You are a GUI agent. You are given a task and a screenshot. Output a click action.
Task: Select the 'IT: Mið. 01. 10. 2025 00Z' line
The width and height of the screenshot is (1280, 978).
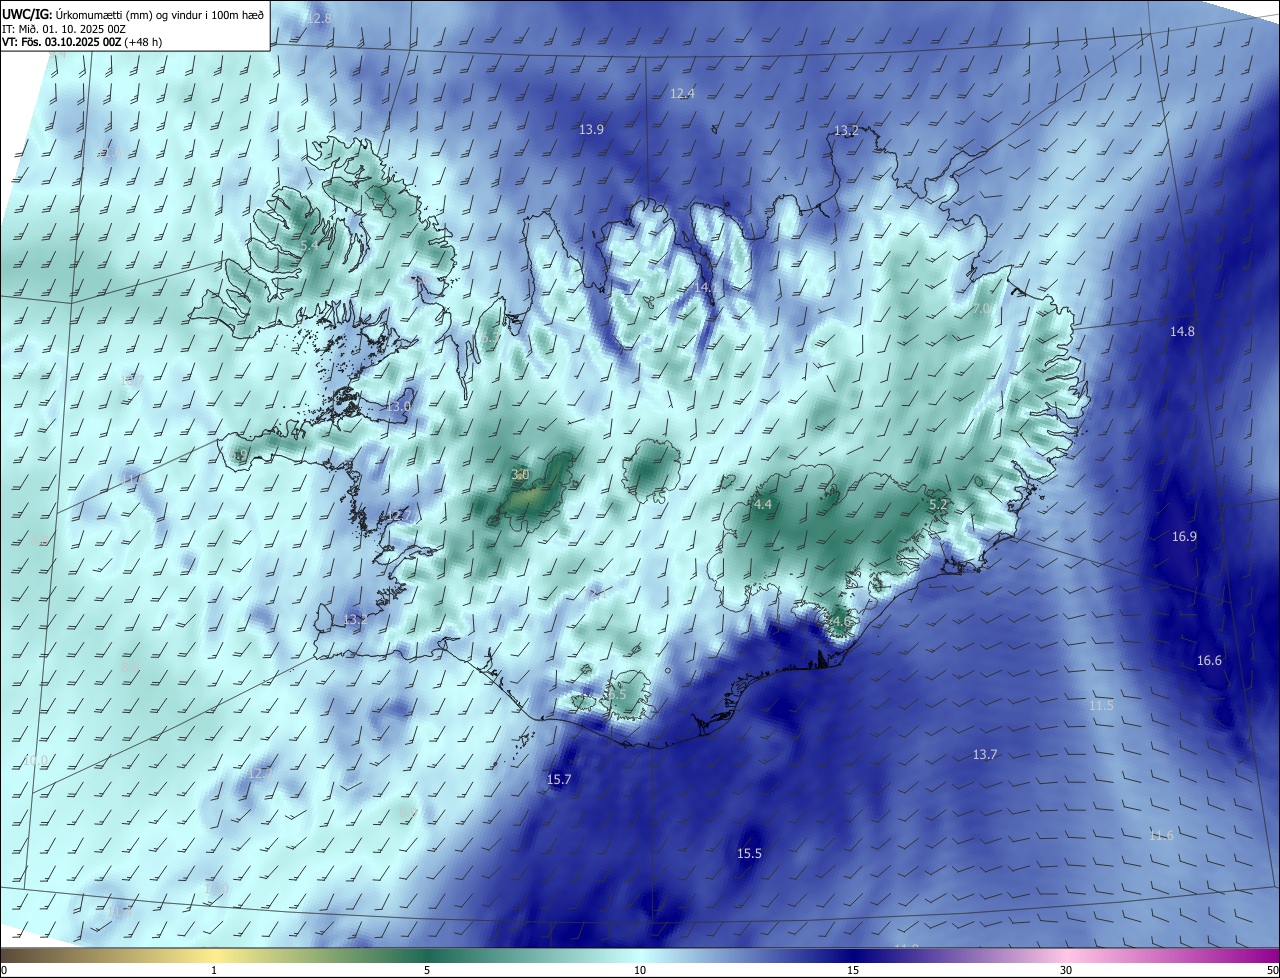(x=64, y=29)
